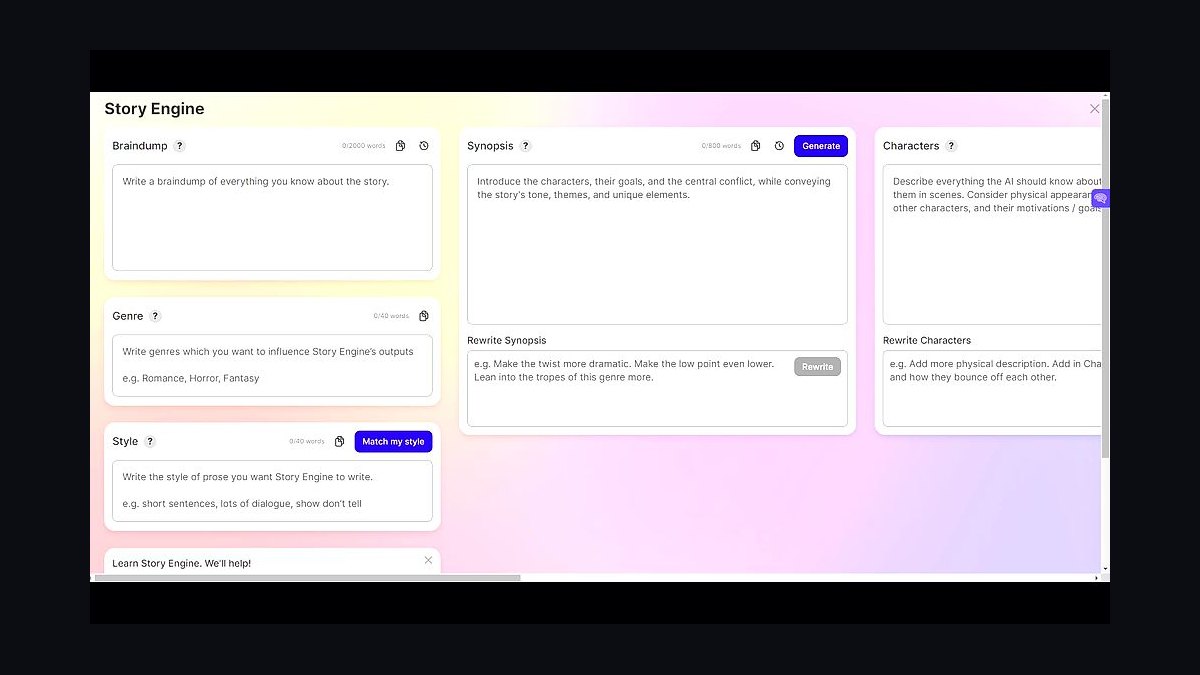Image resolution: width=1200 pixels, height=675 pixels.
Task: Click the Braindump 0/2000 words counter
Action: click(x=364, y=146)
